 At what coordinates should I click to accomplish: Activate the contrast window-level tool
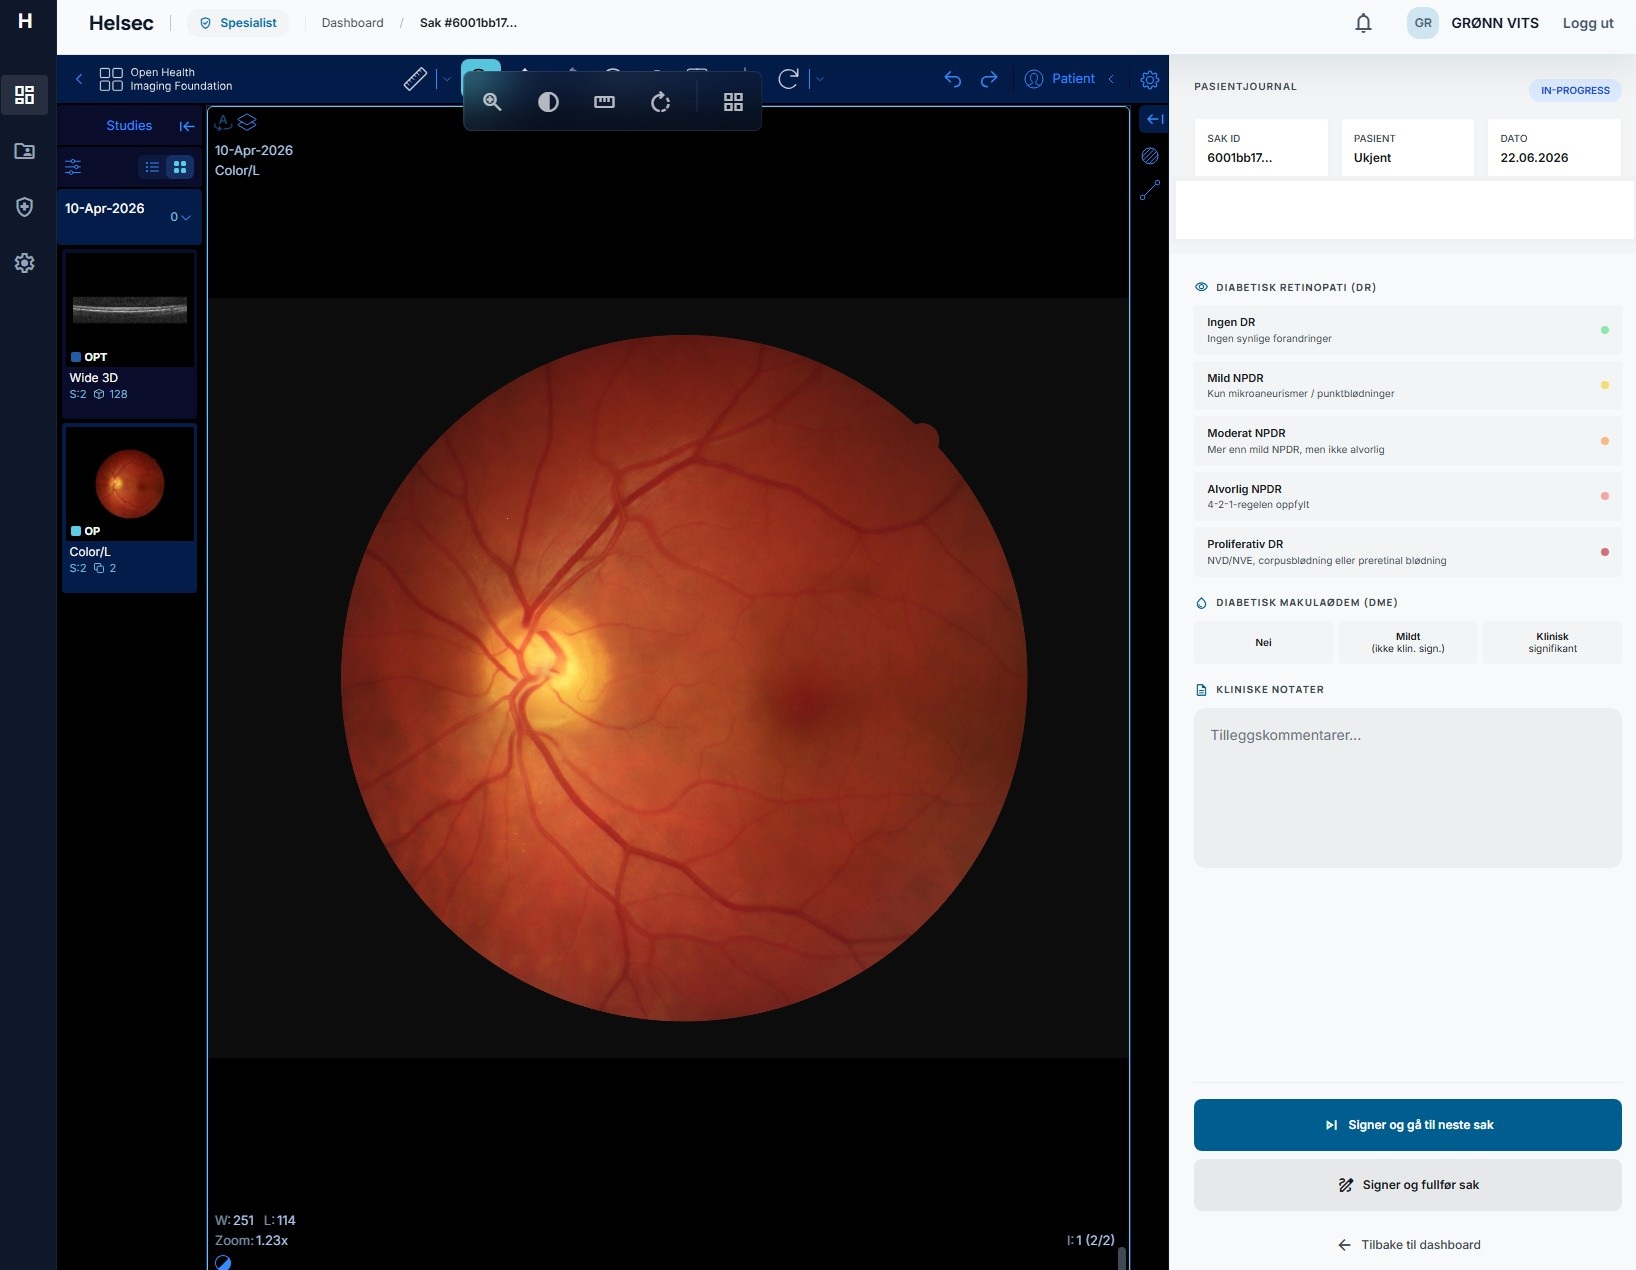point(548,102)
